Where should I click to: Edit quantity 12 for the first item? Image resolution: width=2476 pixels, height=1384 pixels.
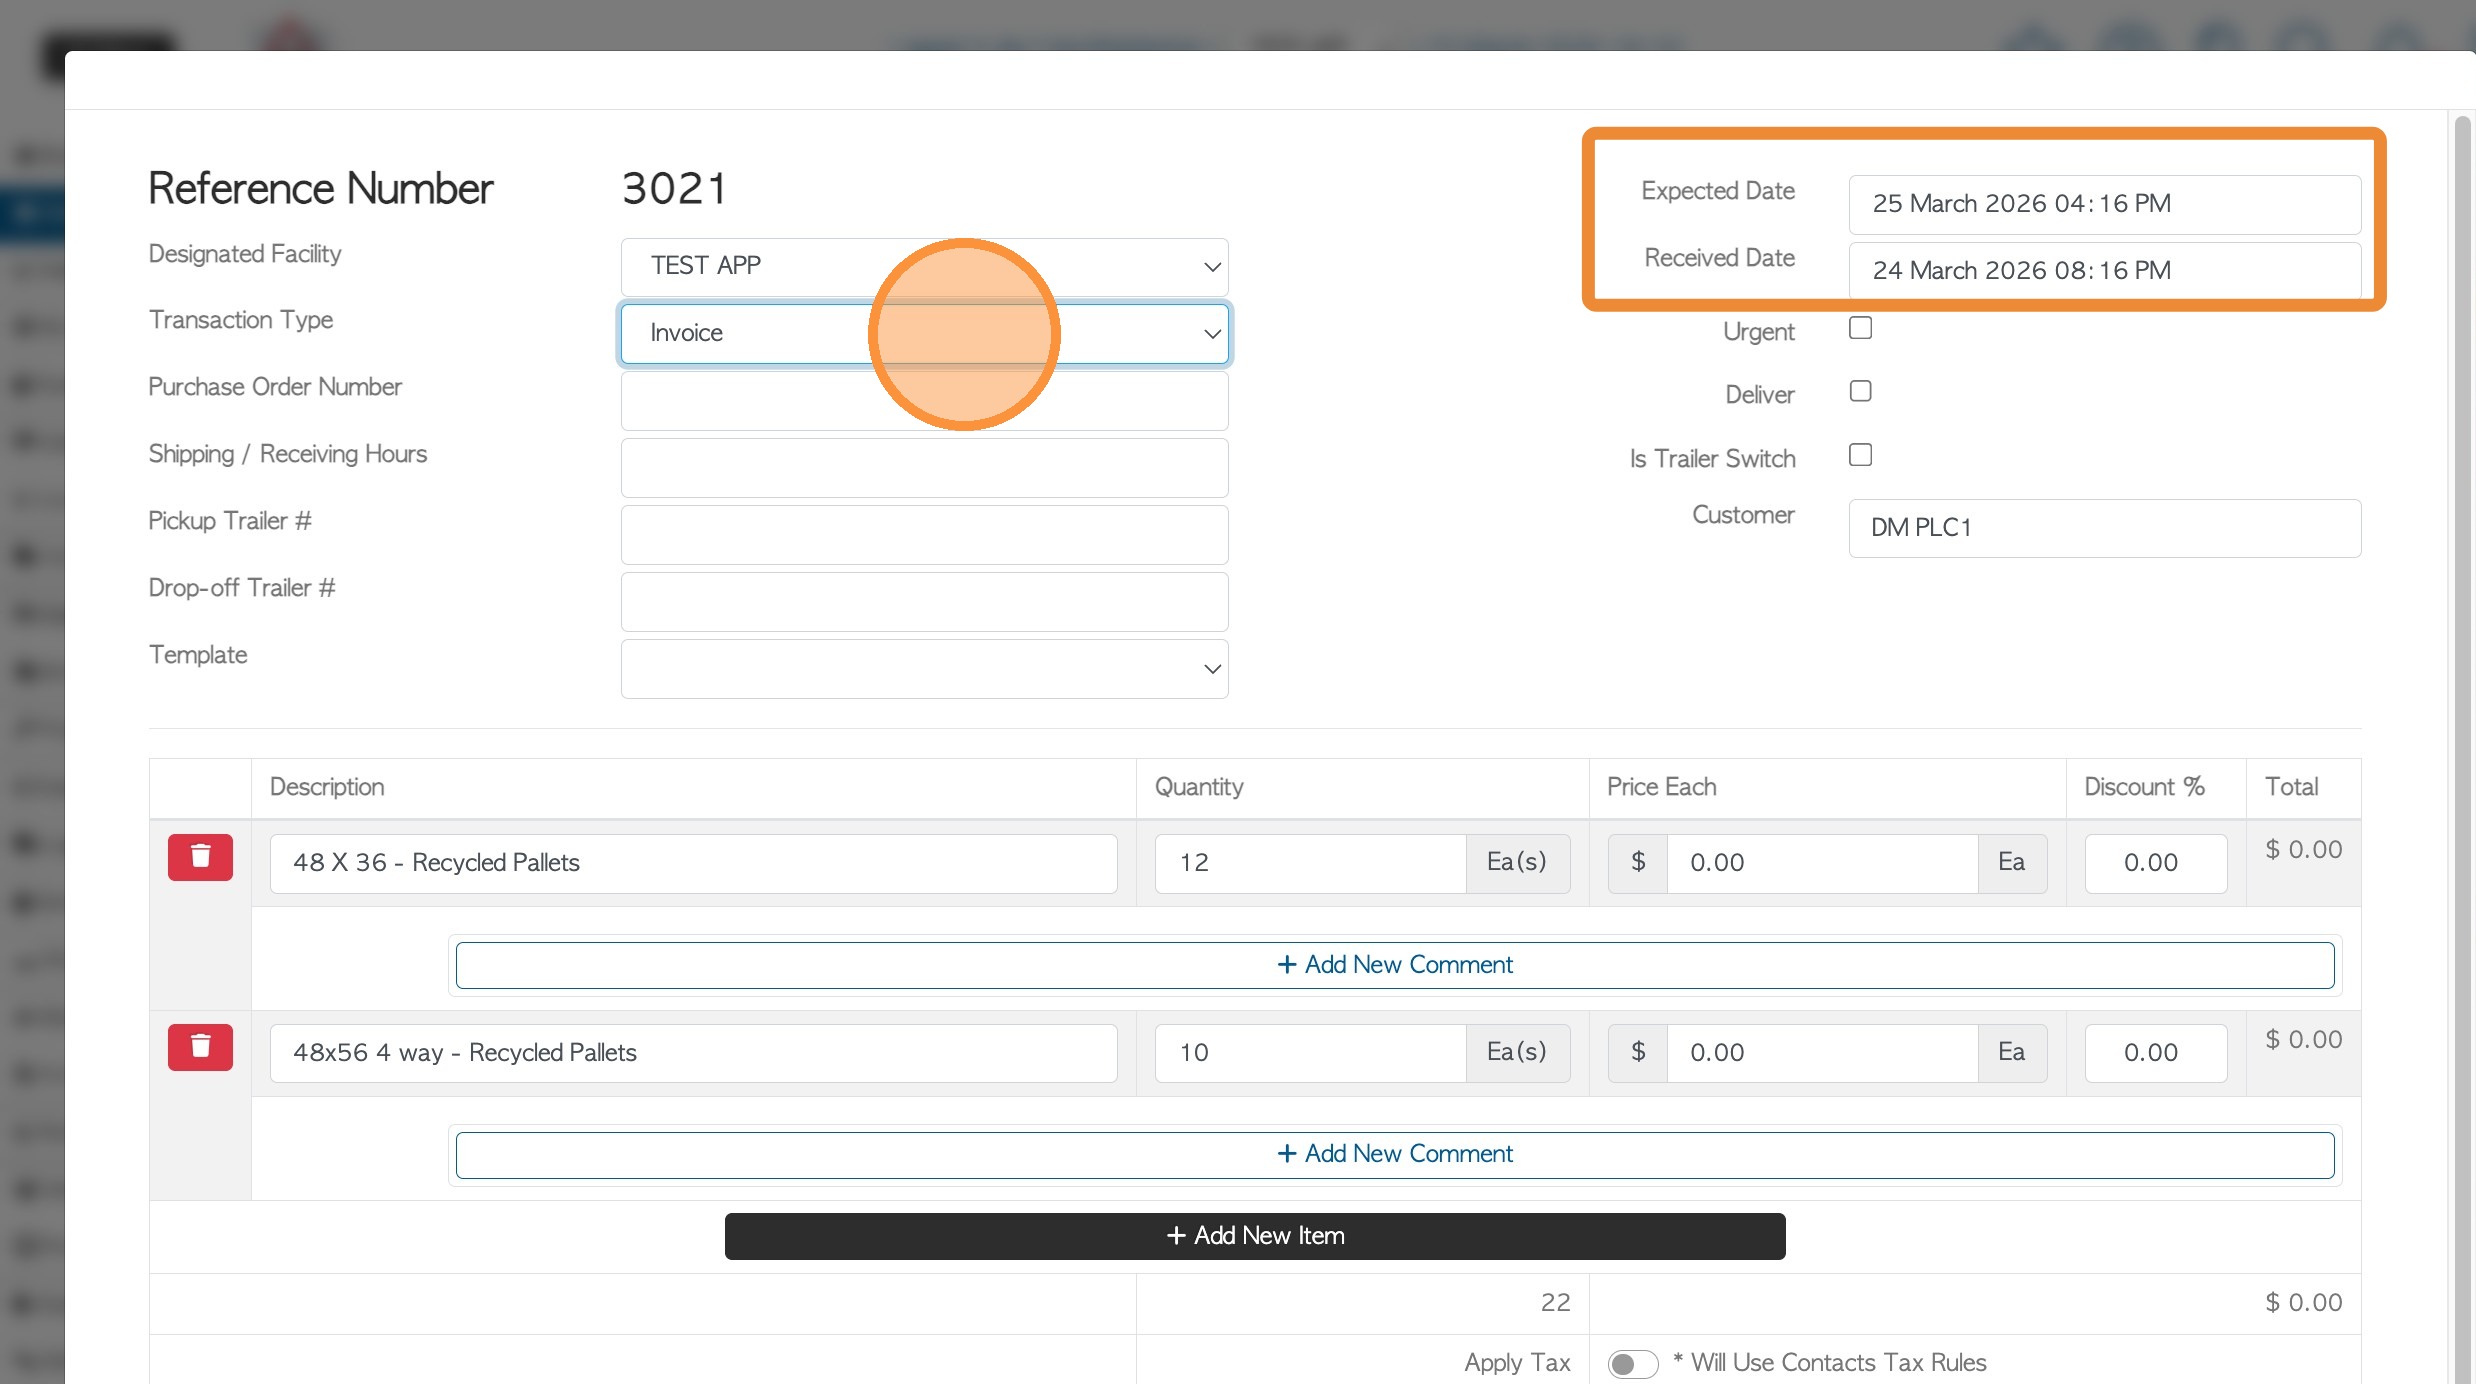[1309, 863]
